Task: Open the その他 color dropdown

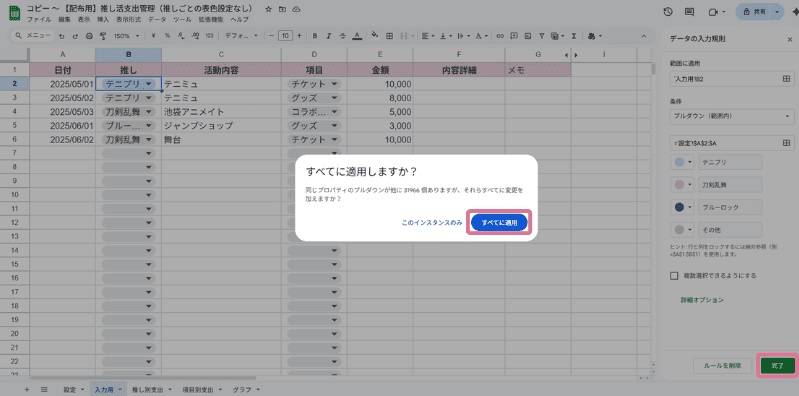Action: point(683,229)
